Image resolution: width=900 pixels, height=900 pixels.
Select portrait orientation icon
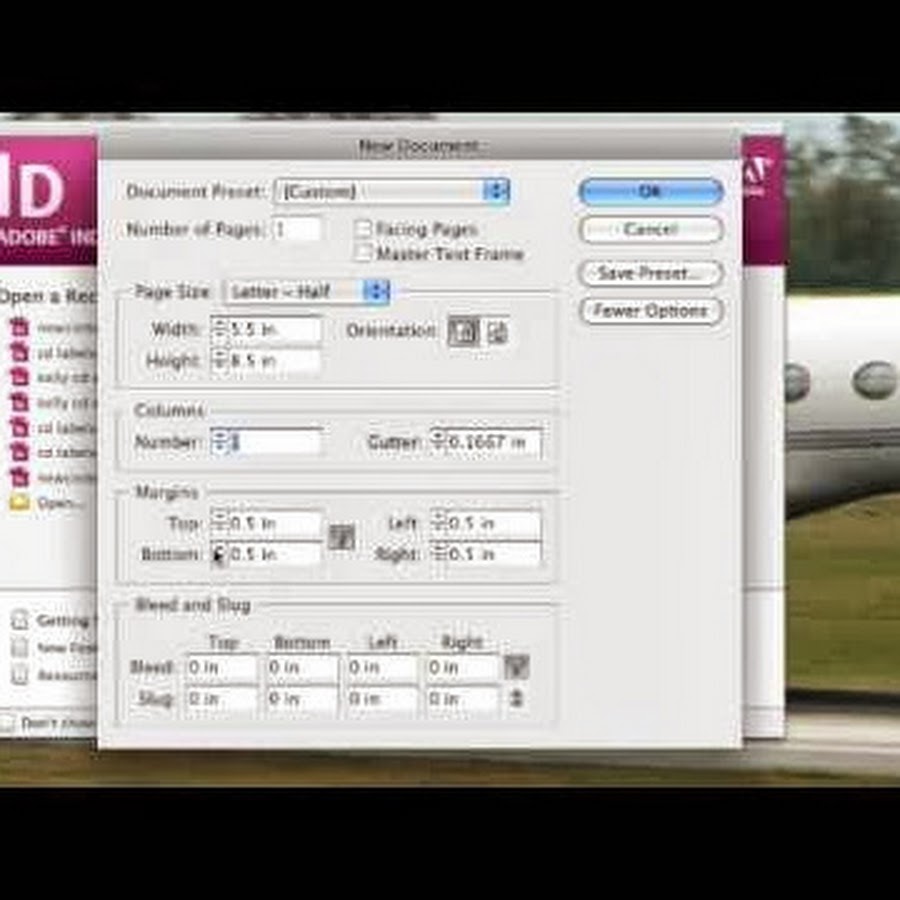[x=463, y=332]
